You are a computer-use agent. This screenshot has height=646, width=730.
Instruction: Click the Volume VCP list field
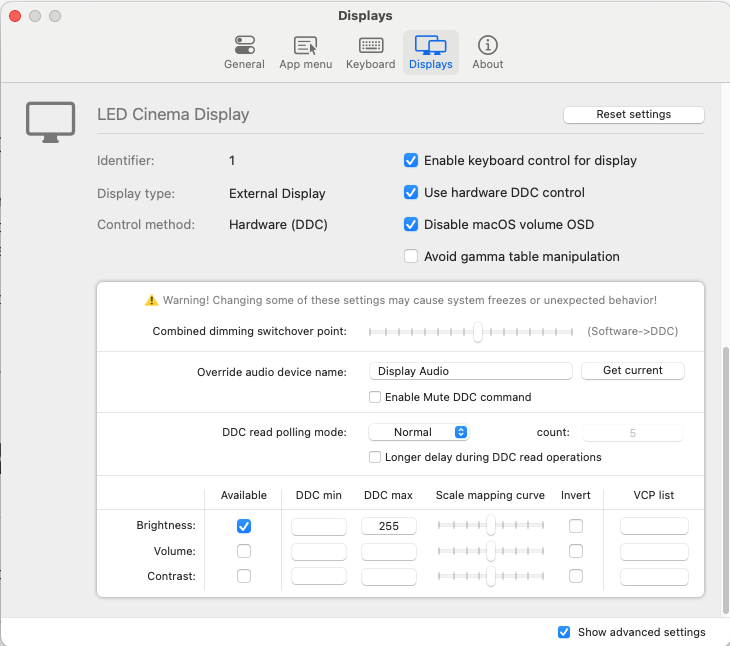654,552
